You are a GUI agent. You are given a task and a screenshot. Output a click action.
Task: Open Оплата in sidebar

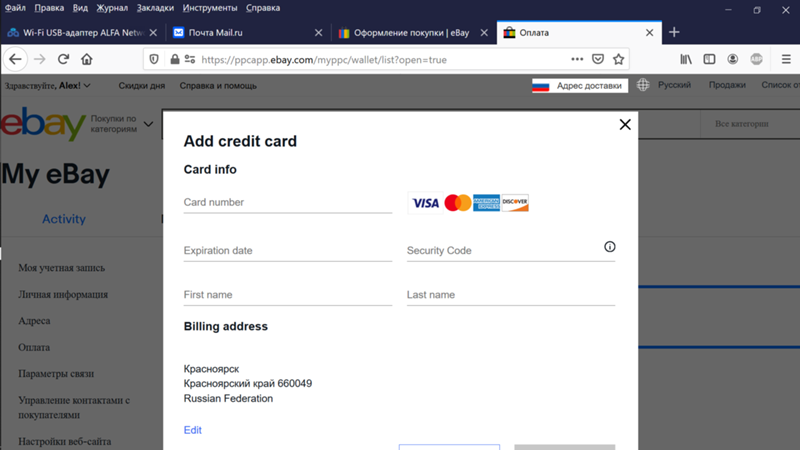click(x=34, y=347)
